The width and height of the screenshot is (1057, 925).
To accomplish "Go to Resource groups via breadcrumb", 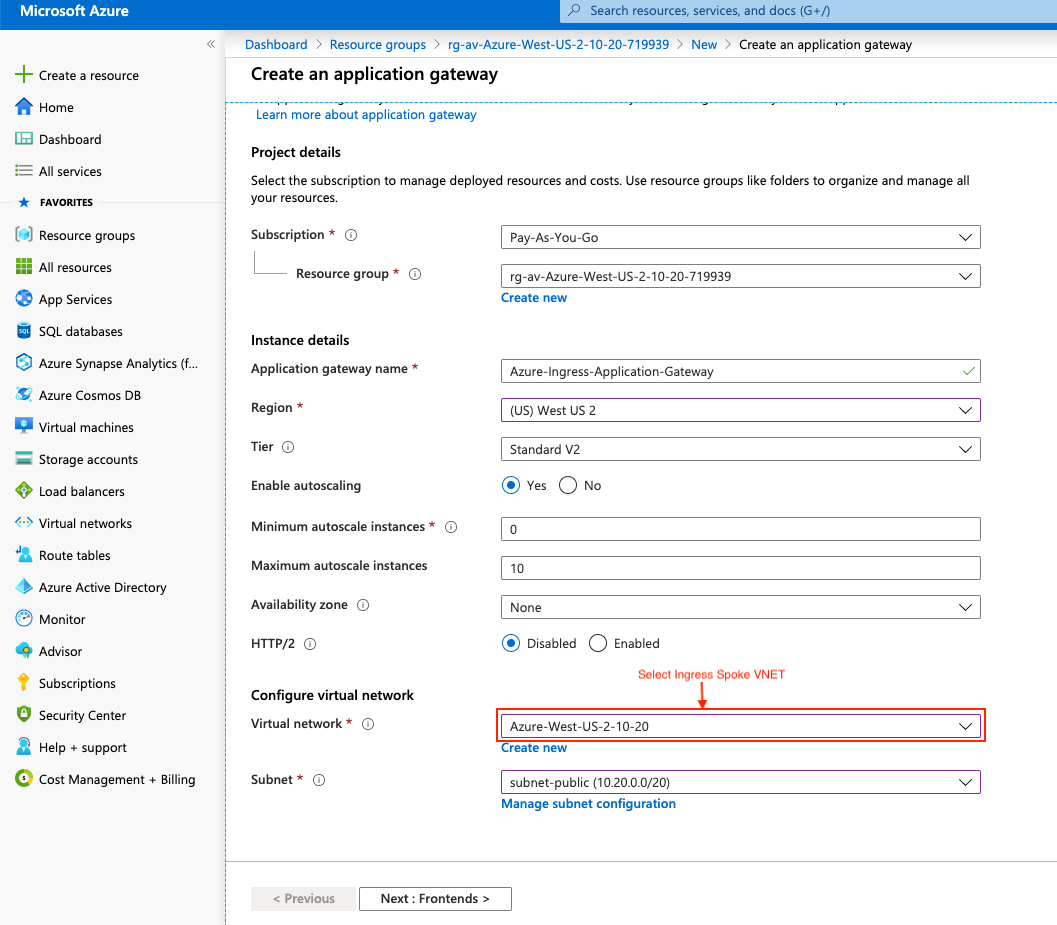I will point(378,44).
